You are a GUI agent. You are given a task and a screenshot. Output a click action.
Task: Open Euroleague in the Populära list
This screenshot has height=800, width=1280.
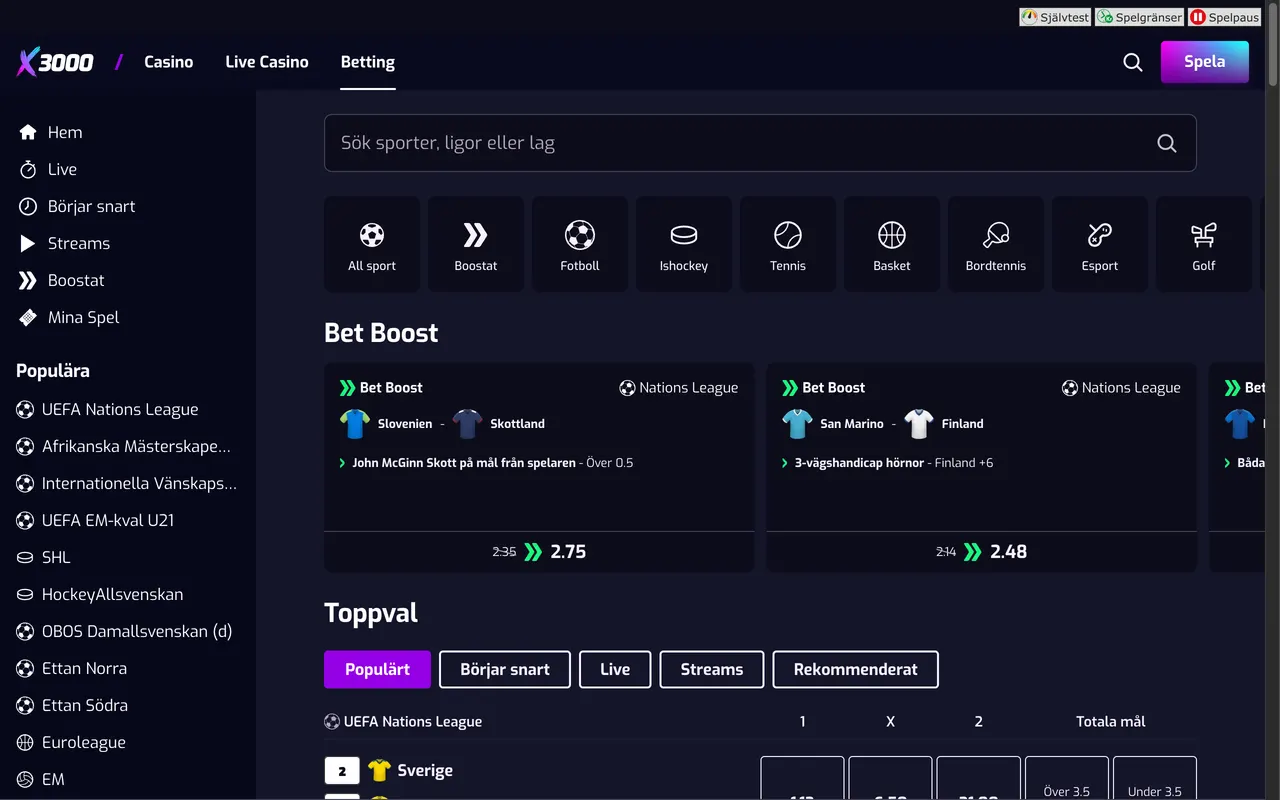coord(71,742)
